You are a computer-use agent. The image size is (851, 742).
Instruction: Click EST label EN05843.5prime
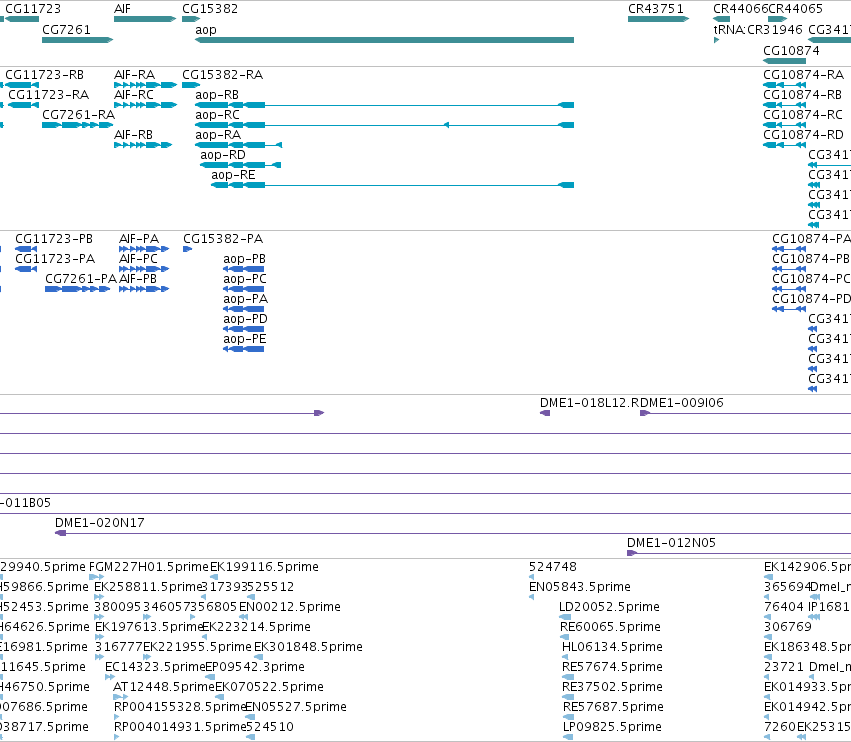(580, 587)
